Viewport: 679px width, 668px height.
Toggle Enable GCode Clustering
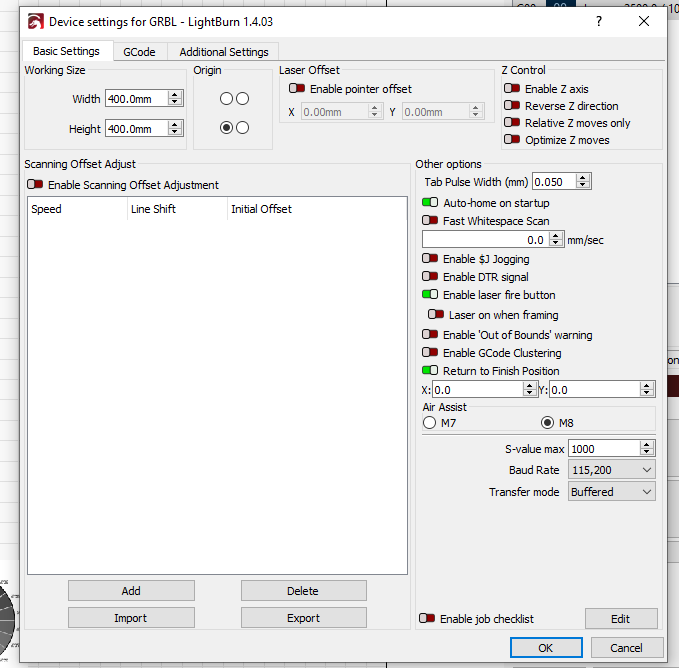pos(430,352)
